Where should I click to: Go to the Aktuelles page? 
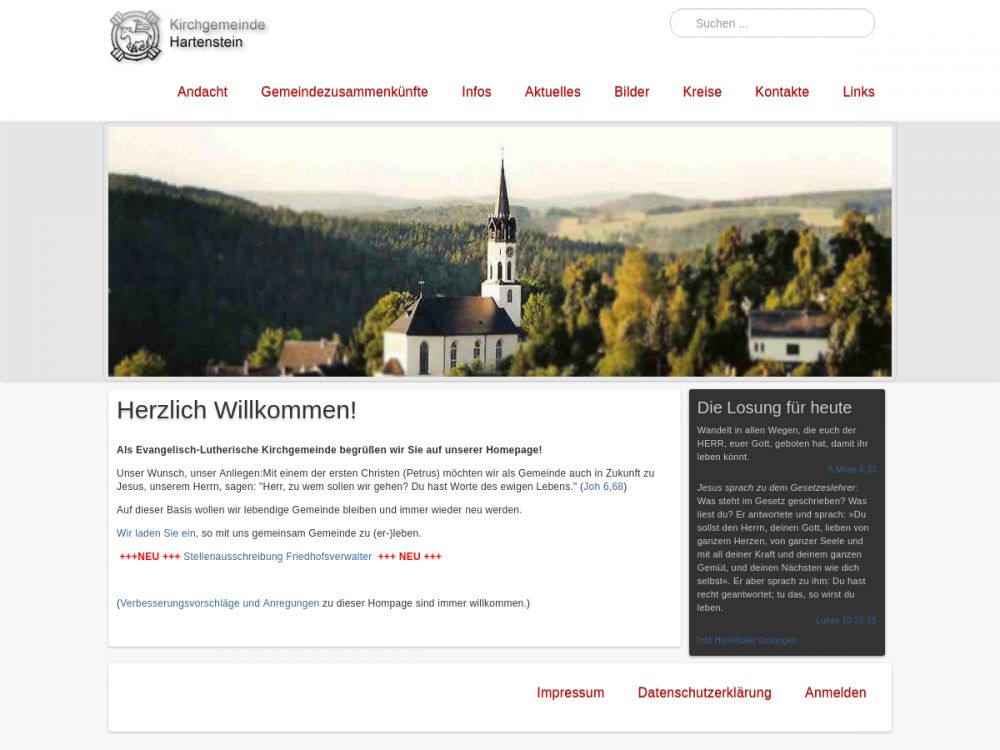pos(552,92)
